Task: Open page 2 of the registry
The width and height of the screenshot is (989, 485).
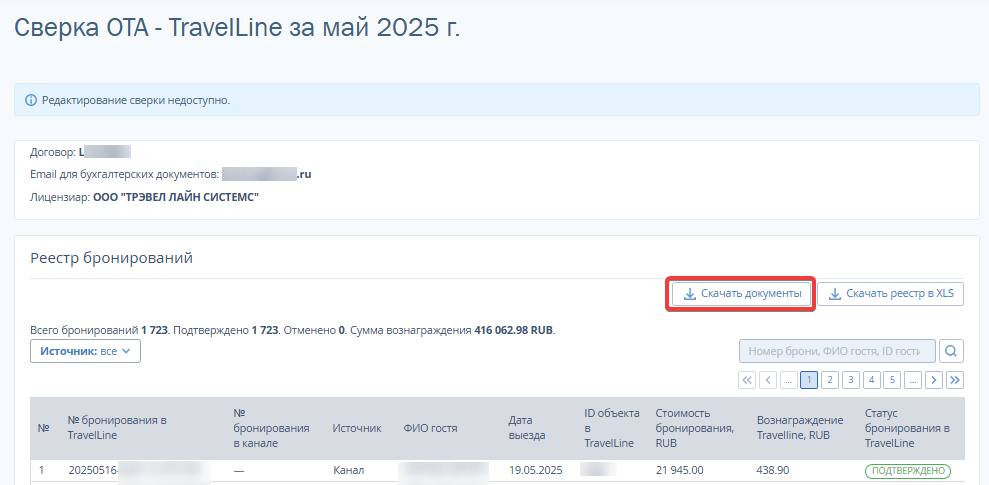Action: pos(830,380)
